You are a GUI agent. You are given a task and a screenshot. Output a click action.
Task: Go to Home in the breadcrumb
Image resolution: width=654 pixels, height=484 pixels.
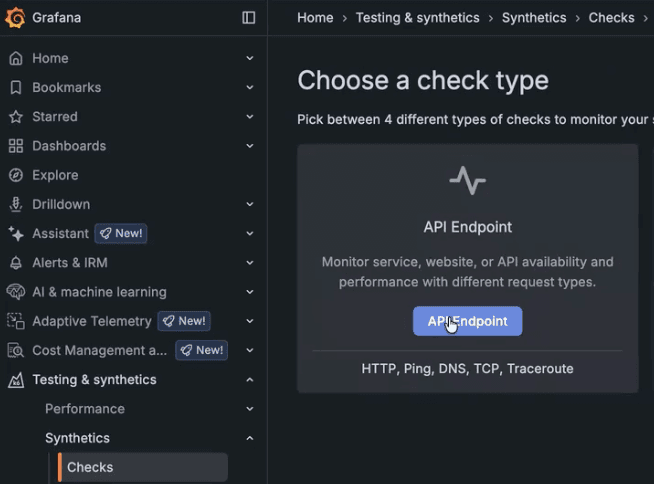coord(315,18)
